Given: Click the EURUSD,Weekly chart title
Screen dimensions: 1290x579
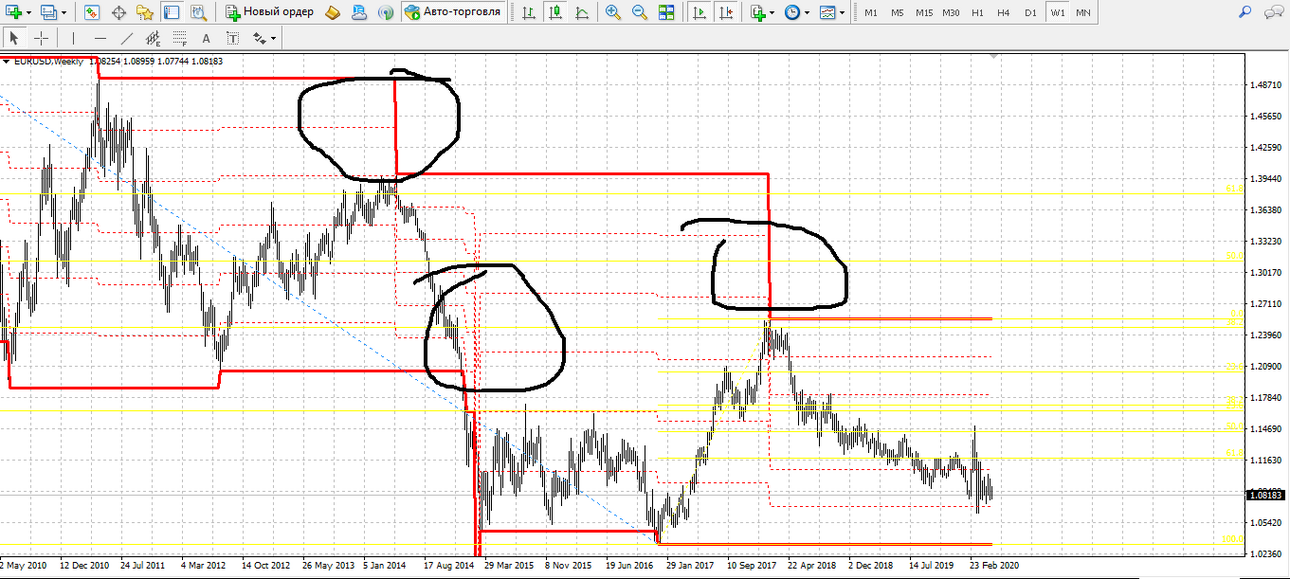Looking at the screenshot, I should point(47,61).
